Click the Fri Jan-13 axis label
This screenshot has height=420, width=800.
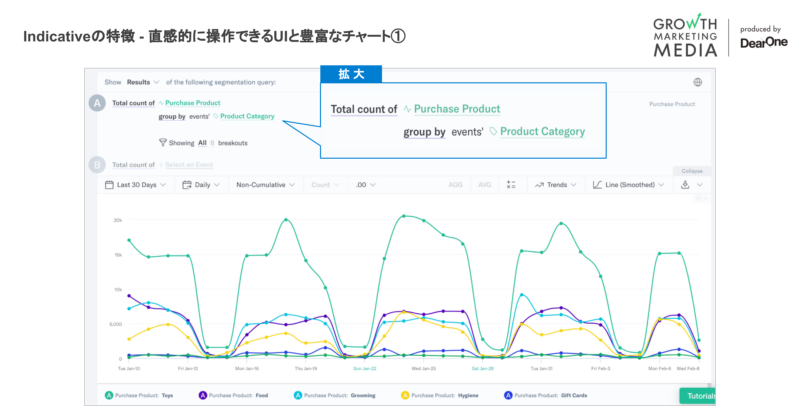(x=188, y=368)
